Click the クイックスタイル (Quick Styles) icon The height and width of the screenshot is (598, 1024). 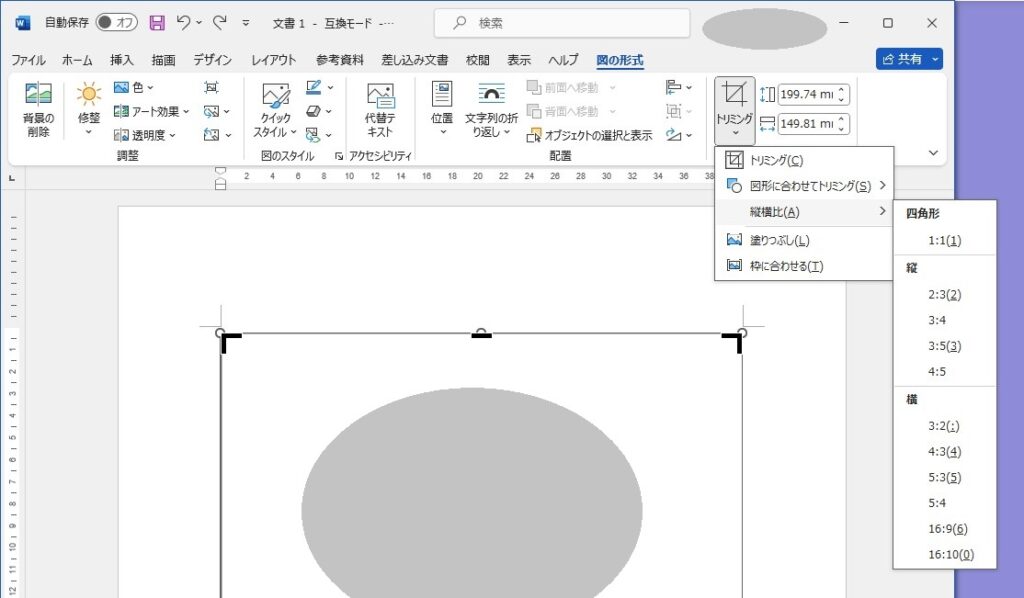coord(276,97)
